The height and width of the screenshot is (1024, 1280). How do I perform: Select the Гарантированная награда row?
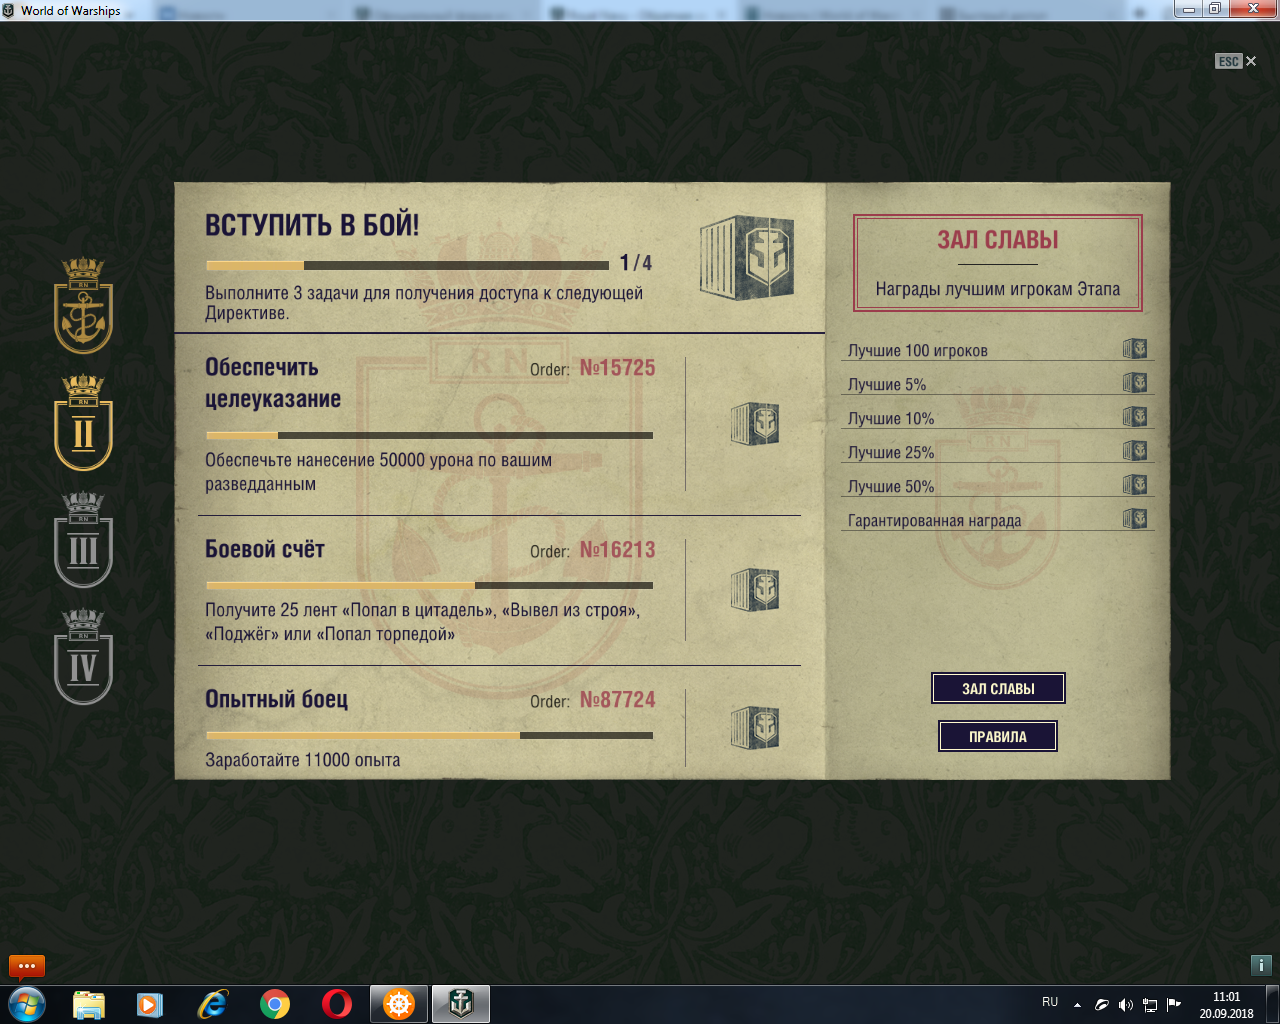(x=998, y=519)
